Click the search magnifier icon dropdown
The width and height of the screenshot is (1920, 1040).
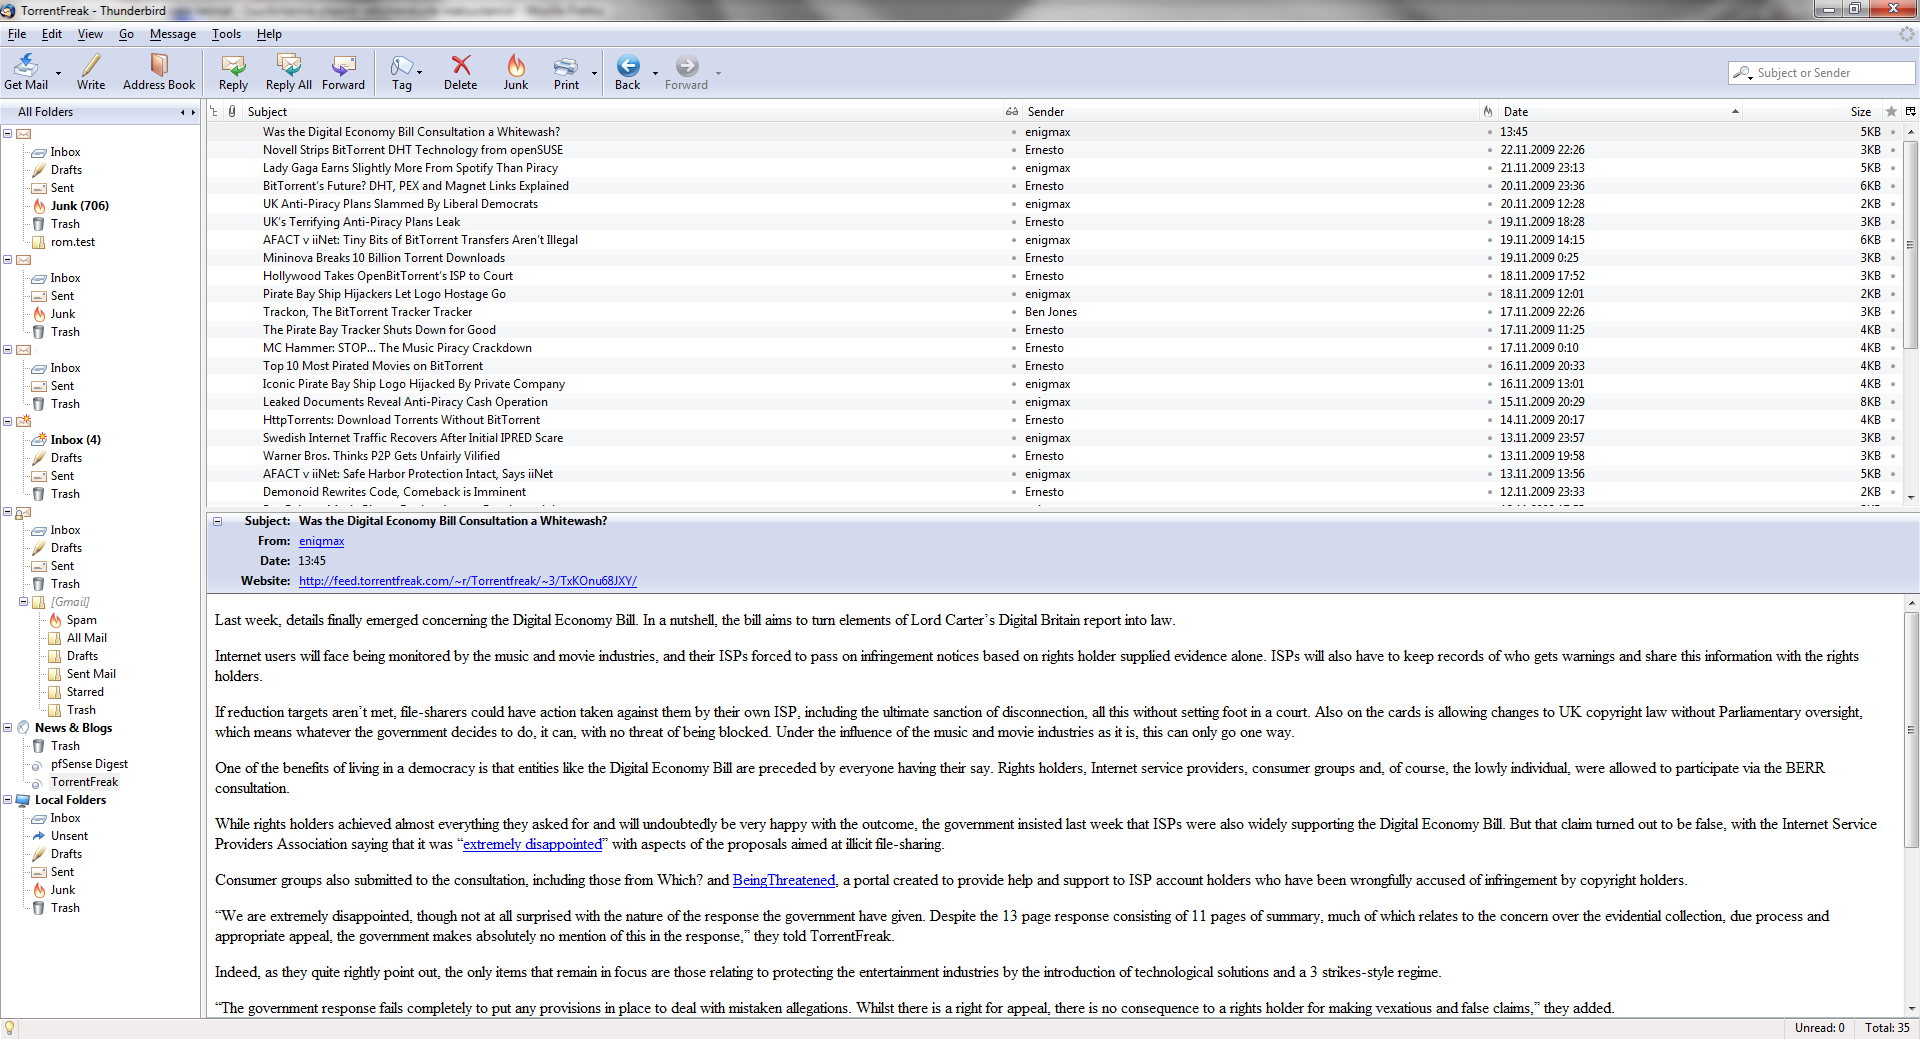click(1743, 73)
